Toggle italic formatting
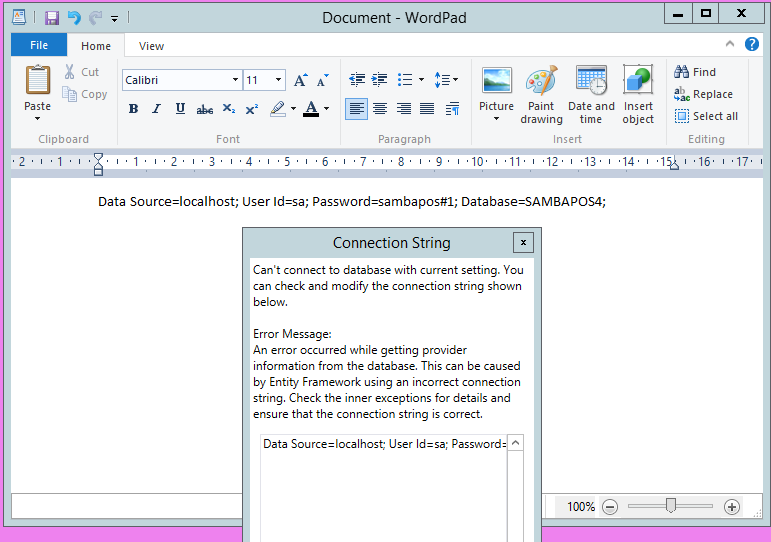The height and width of the screenshot is (542, 771). (156, 109)
